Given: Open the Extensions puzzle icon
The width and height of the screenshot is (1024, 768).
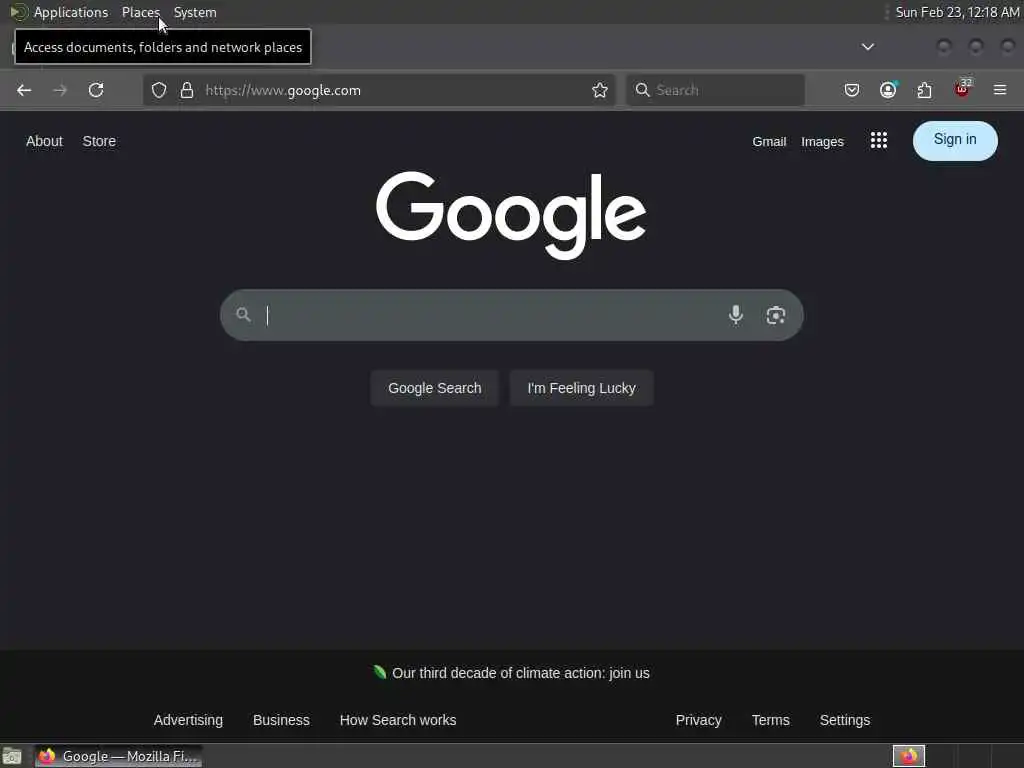Looking at the screenshot, I should [925, 90].
